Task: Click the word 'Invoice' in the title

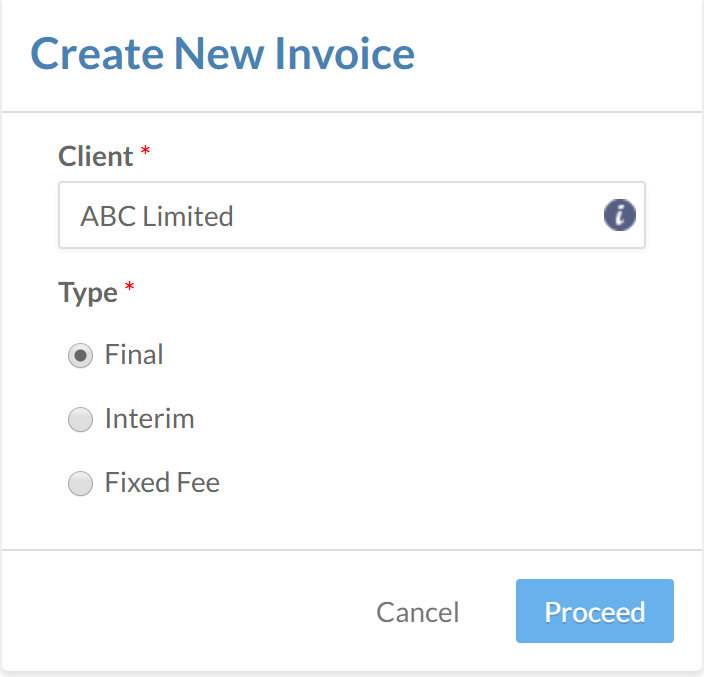Action: [345, 53]
